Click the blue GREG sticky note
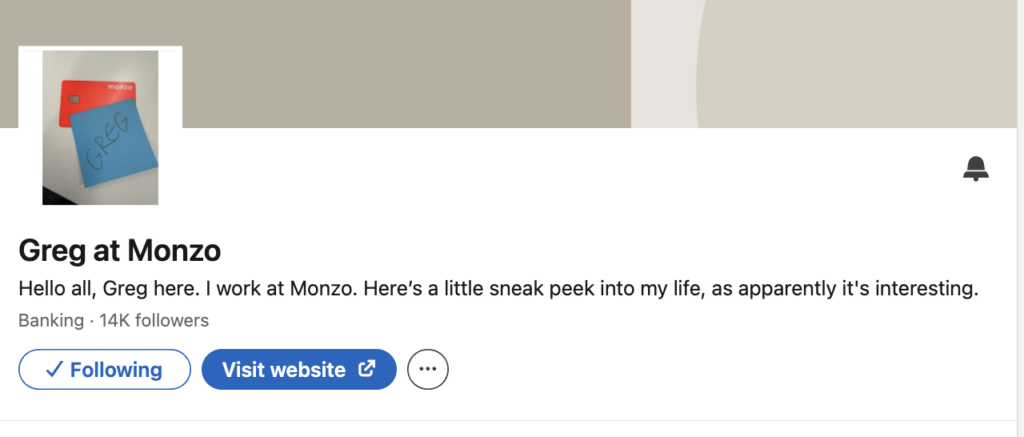This screenshot has height=437, width=1024. click(x=114, y=147)
